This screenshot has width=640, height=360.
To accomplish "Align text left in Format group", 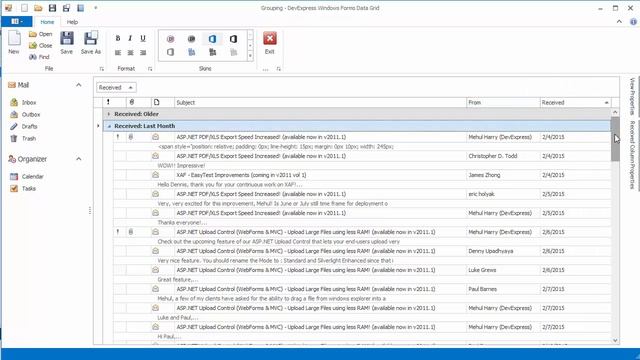I will point(118,53).
